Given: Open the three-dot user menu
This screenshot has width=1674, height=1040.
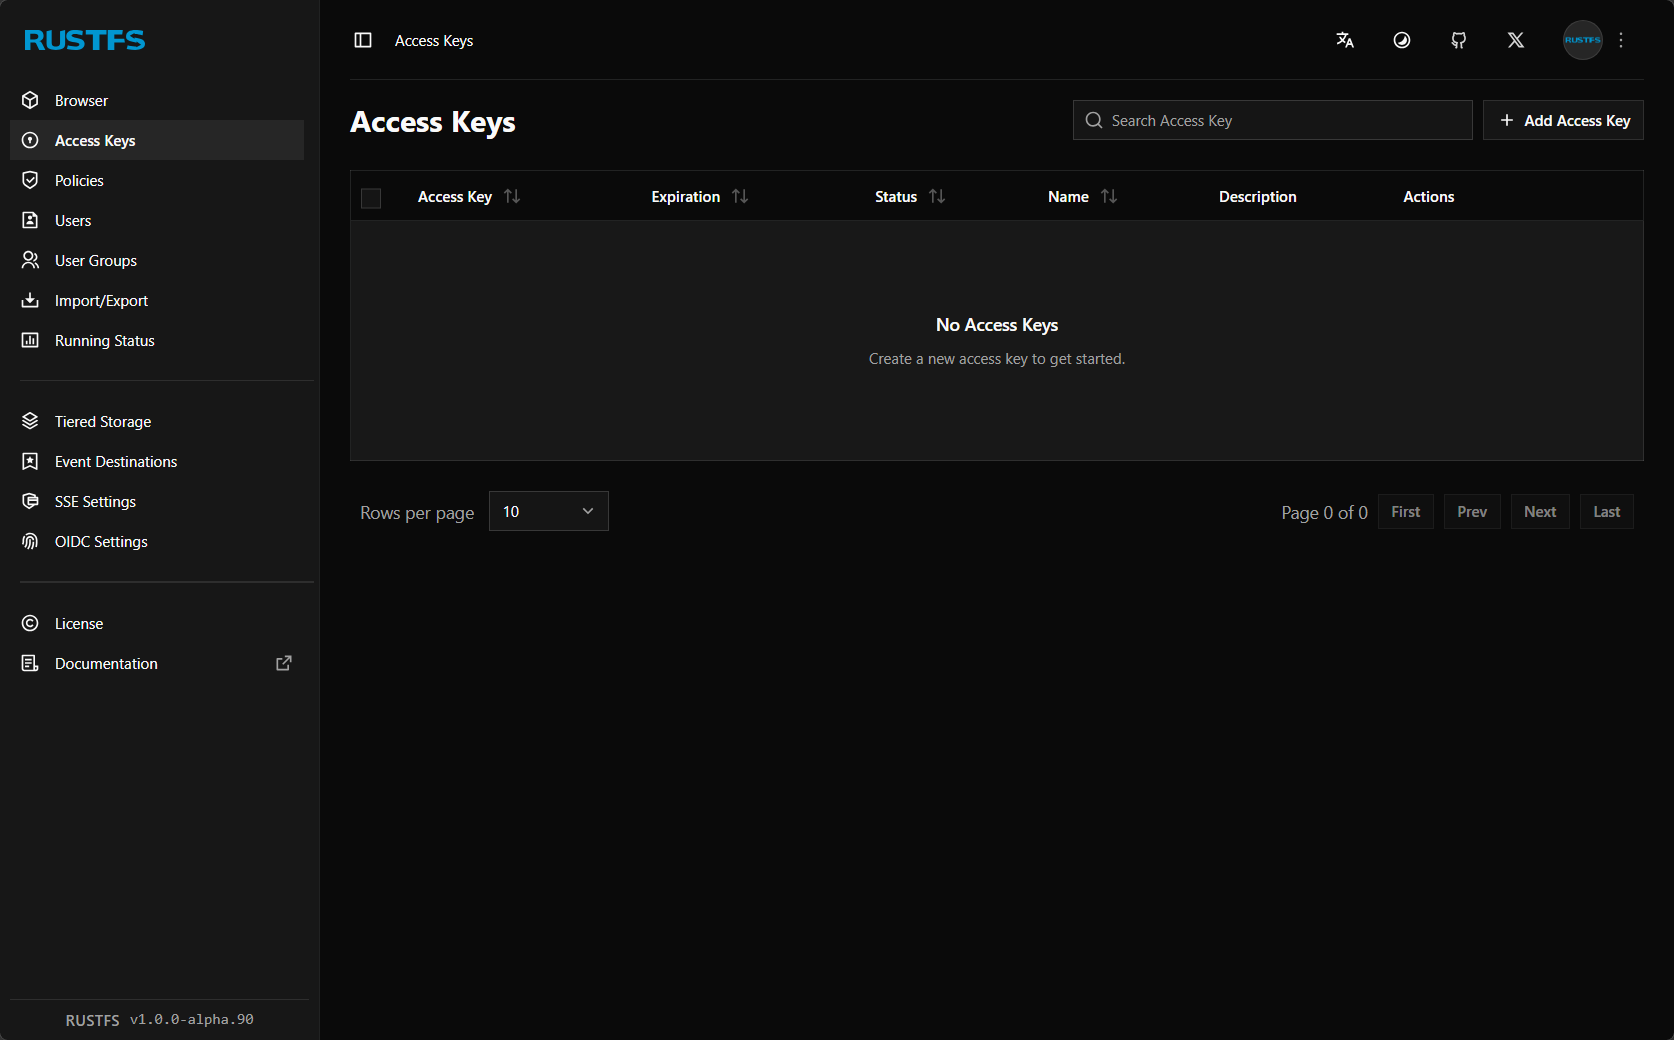Looking at the screenshot, I should tap(1621, 40).
